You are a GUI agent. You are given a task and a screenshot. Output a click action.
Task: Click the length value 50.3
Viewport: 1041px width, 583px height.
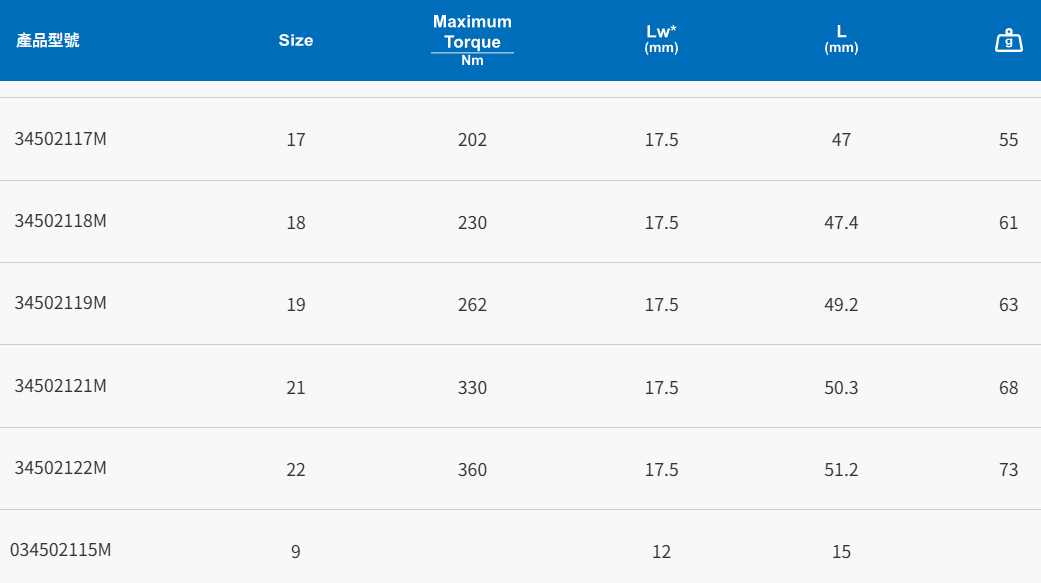point(841,387)
